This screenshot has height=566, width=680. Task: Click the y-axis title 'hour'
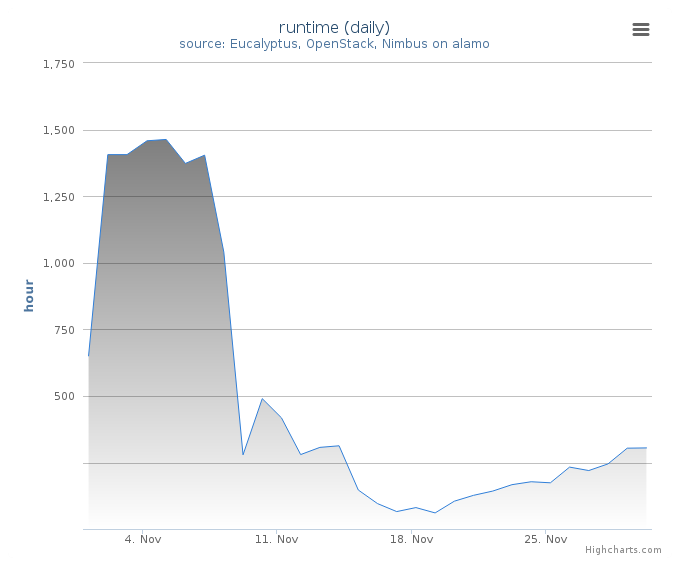click(x=29, y=295)
